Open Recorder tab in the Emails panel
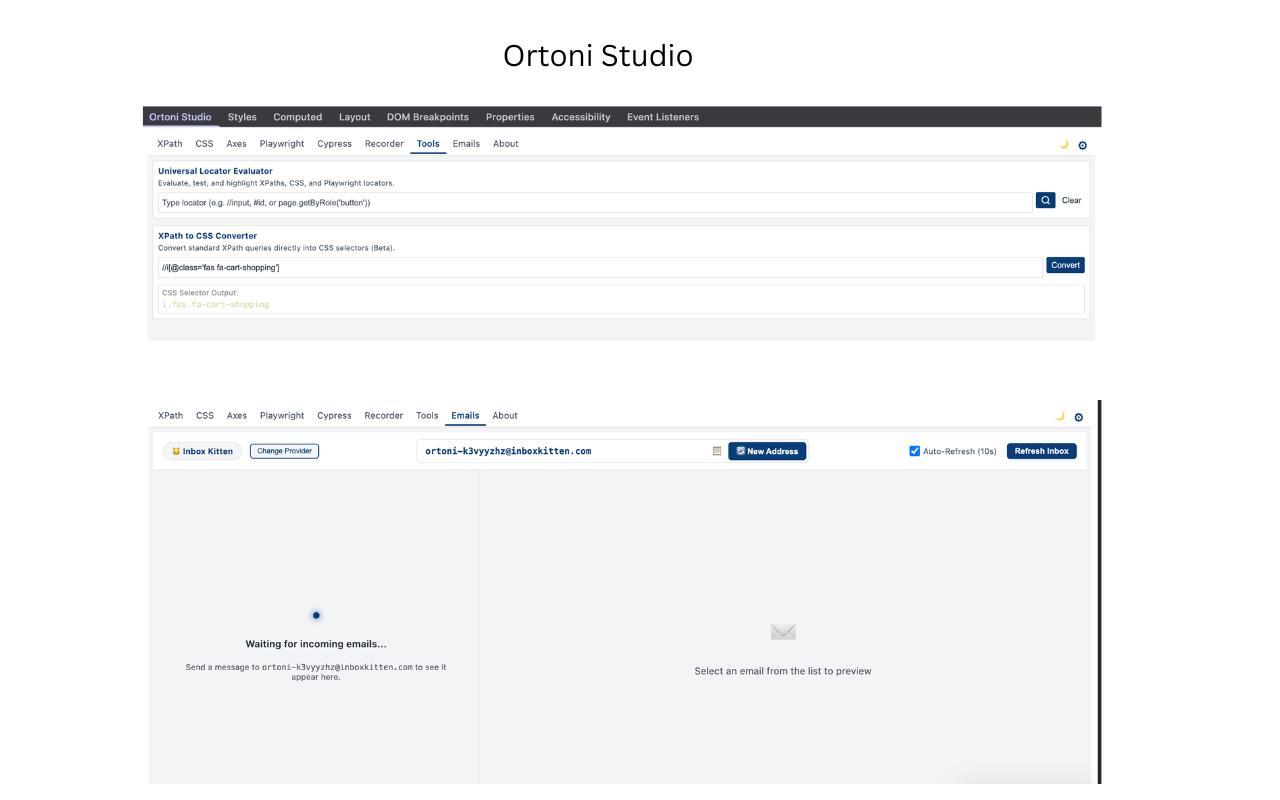 (384, 416)
